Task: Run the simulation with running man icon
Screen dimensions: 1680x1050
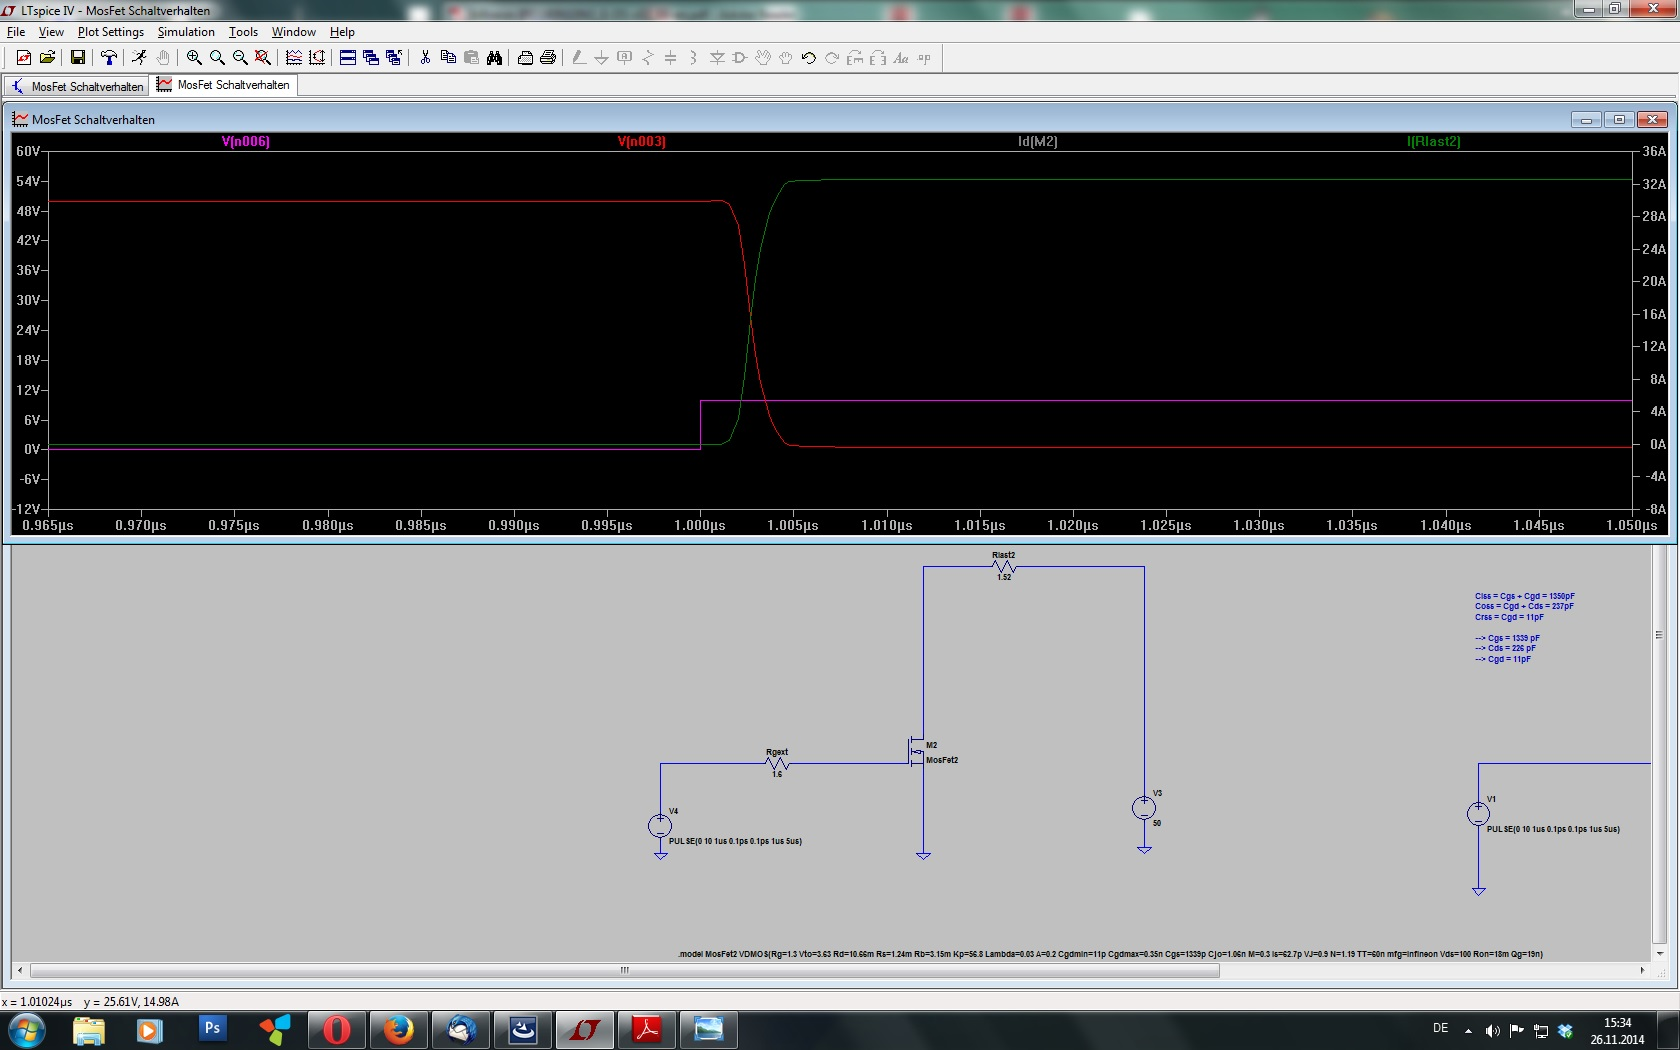Action: click(140, 58)
